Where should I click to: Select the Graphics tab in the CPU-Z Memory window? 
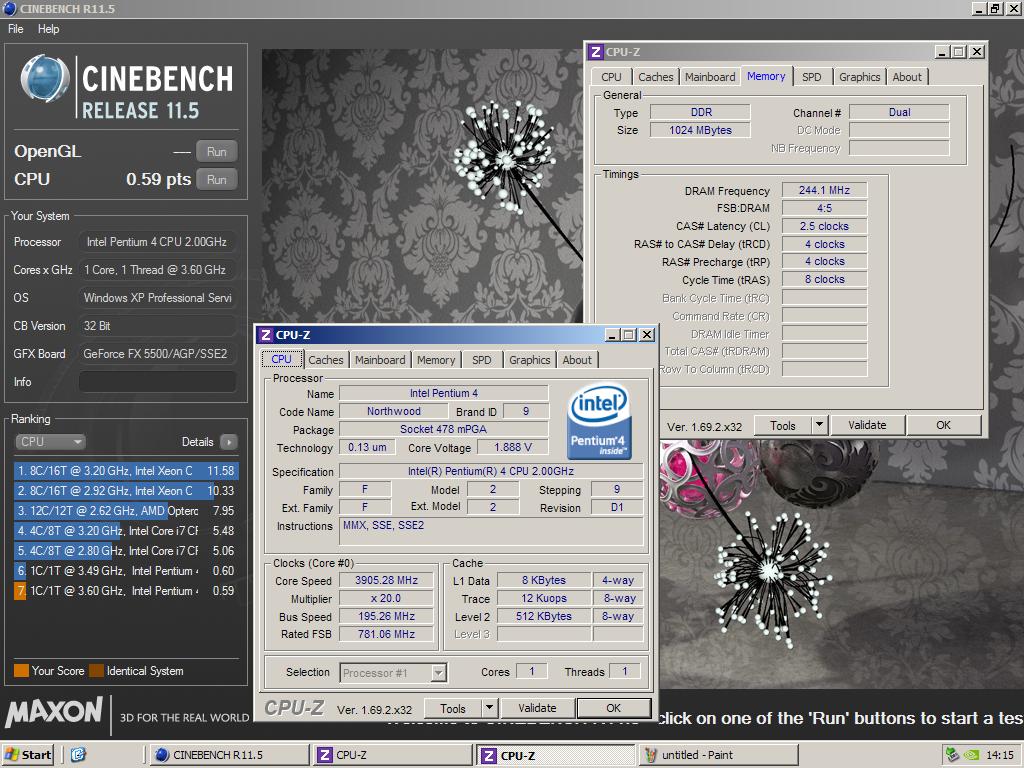click(x=859, y=77)
